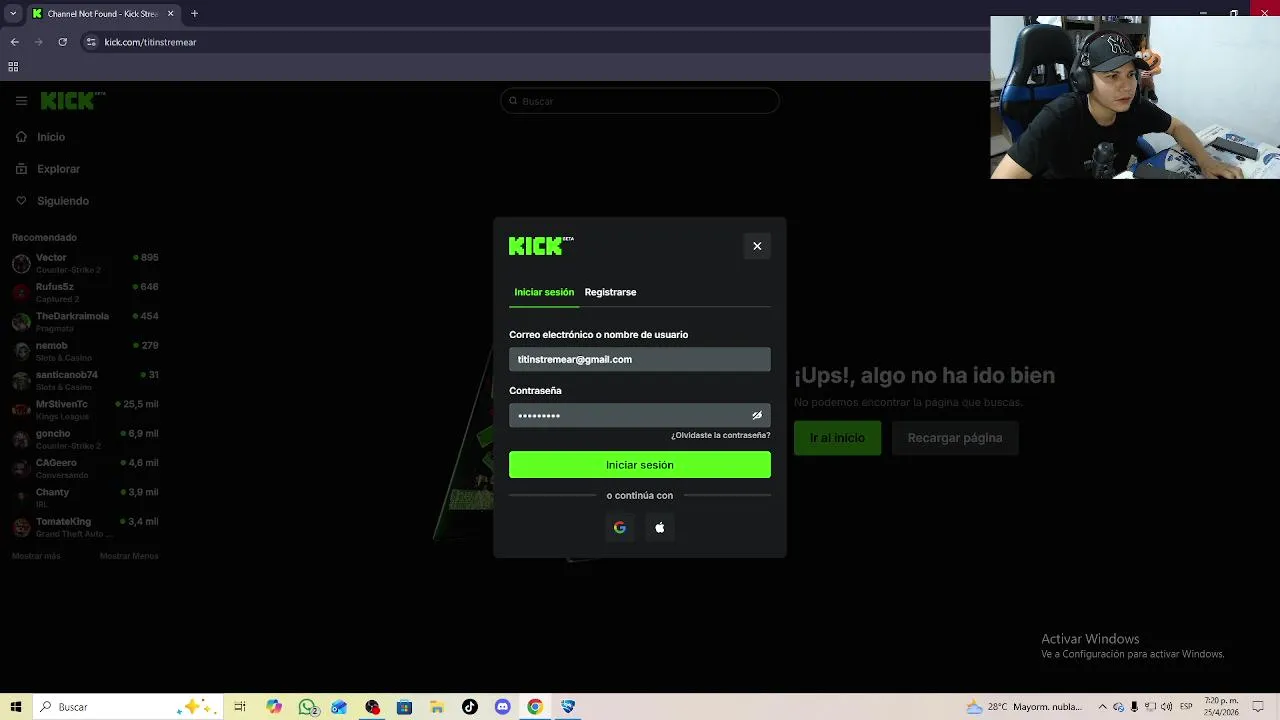
Task: Go back in browser
Action: point(14,42)
